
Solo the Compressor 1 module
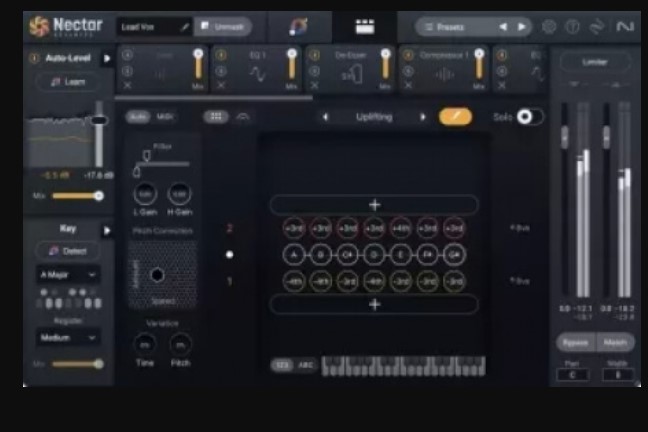(408, 71)
